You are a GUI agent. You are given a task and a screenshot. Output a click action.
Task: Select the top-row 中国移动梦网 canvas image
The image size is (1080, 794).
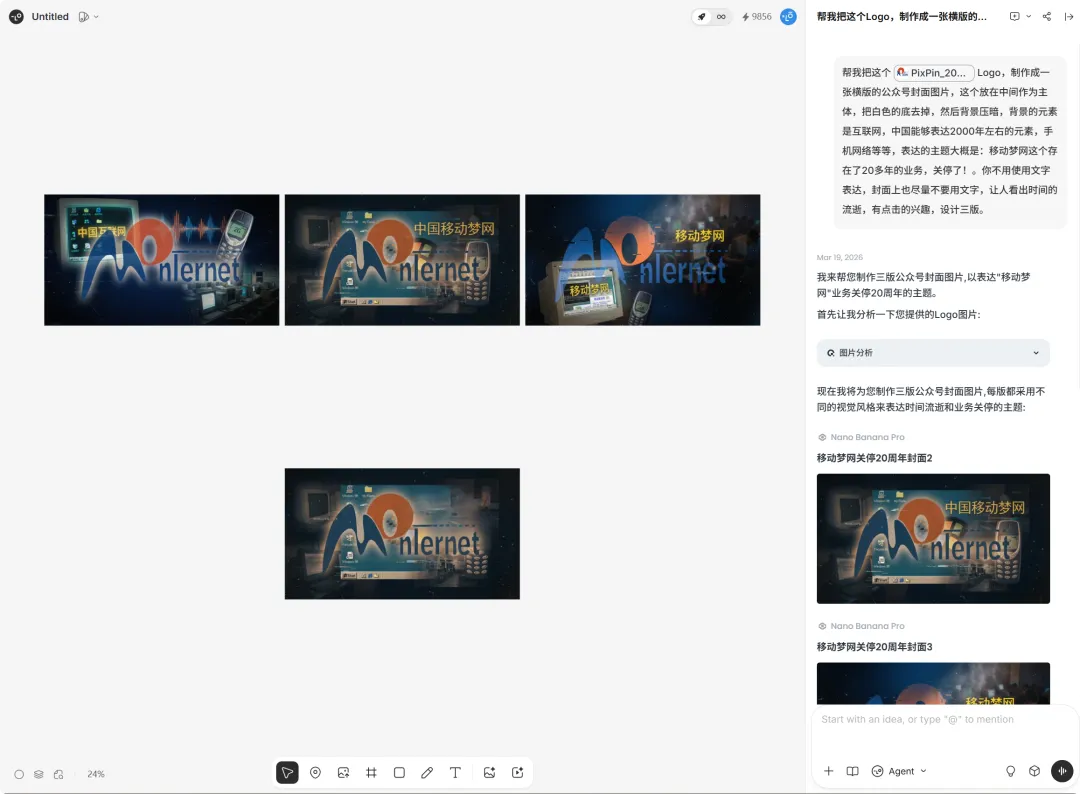[402, 260]
